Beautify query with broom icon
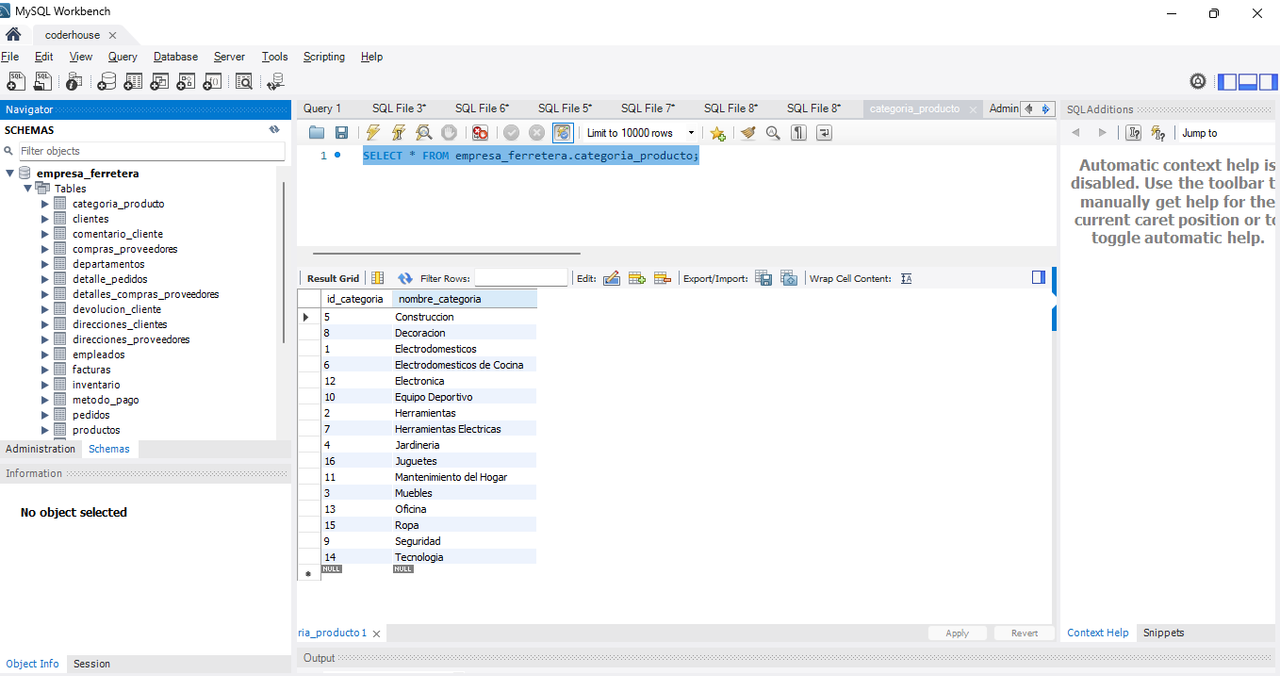This screenshot has width=1280, height=676. 748,132
